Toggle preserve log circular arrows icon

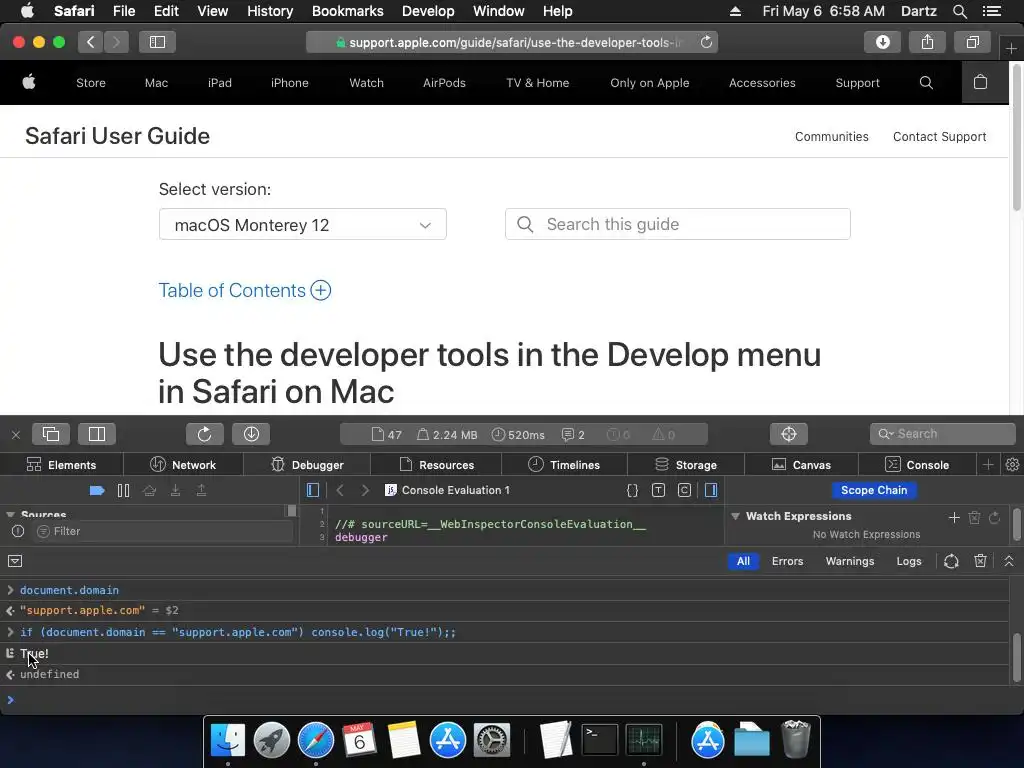[x=952, y=561]
